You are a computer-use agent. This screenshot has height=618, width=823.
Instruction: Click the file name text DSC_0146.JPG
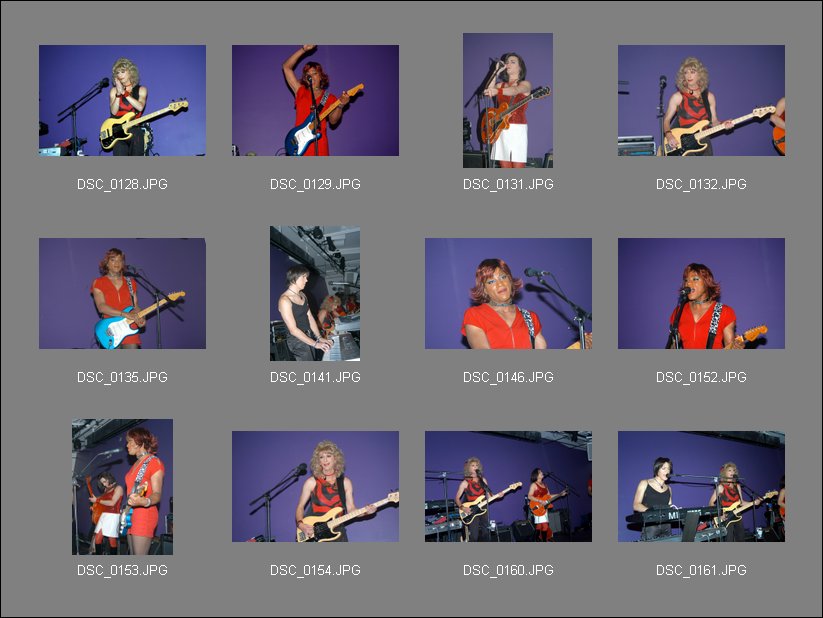[508, 377]
